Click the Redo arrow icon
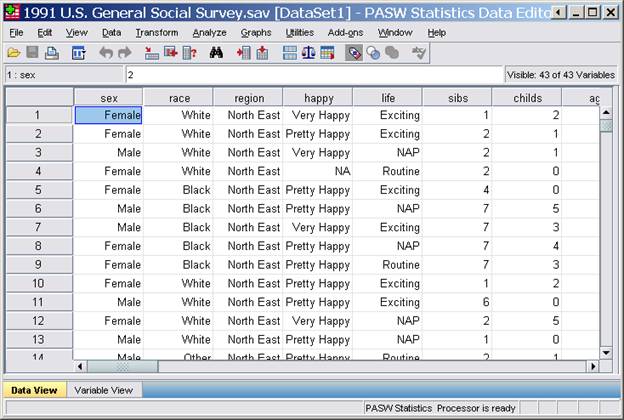Image resolution: width=624 pixels, height=420 pixels. pos(125,53)
